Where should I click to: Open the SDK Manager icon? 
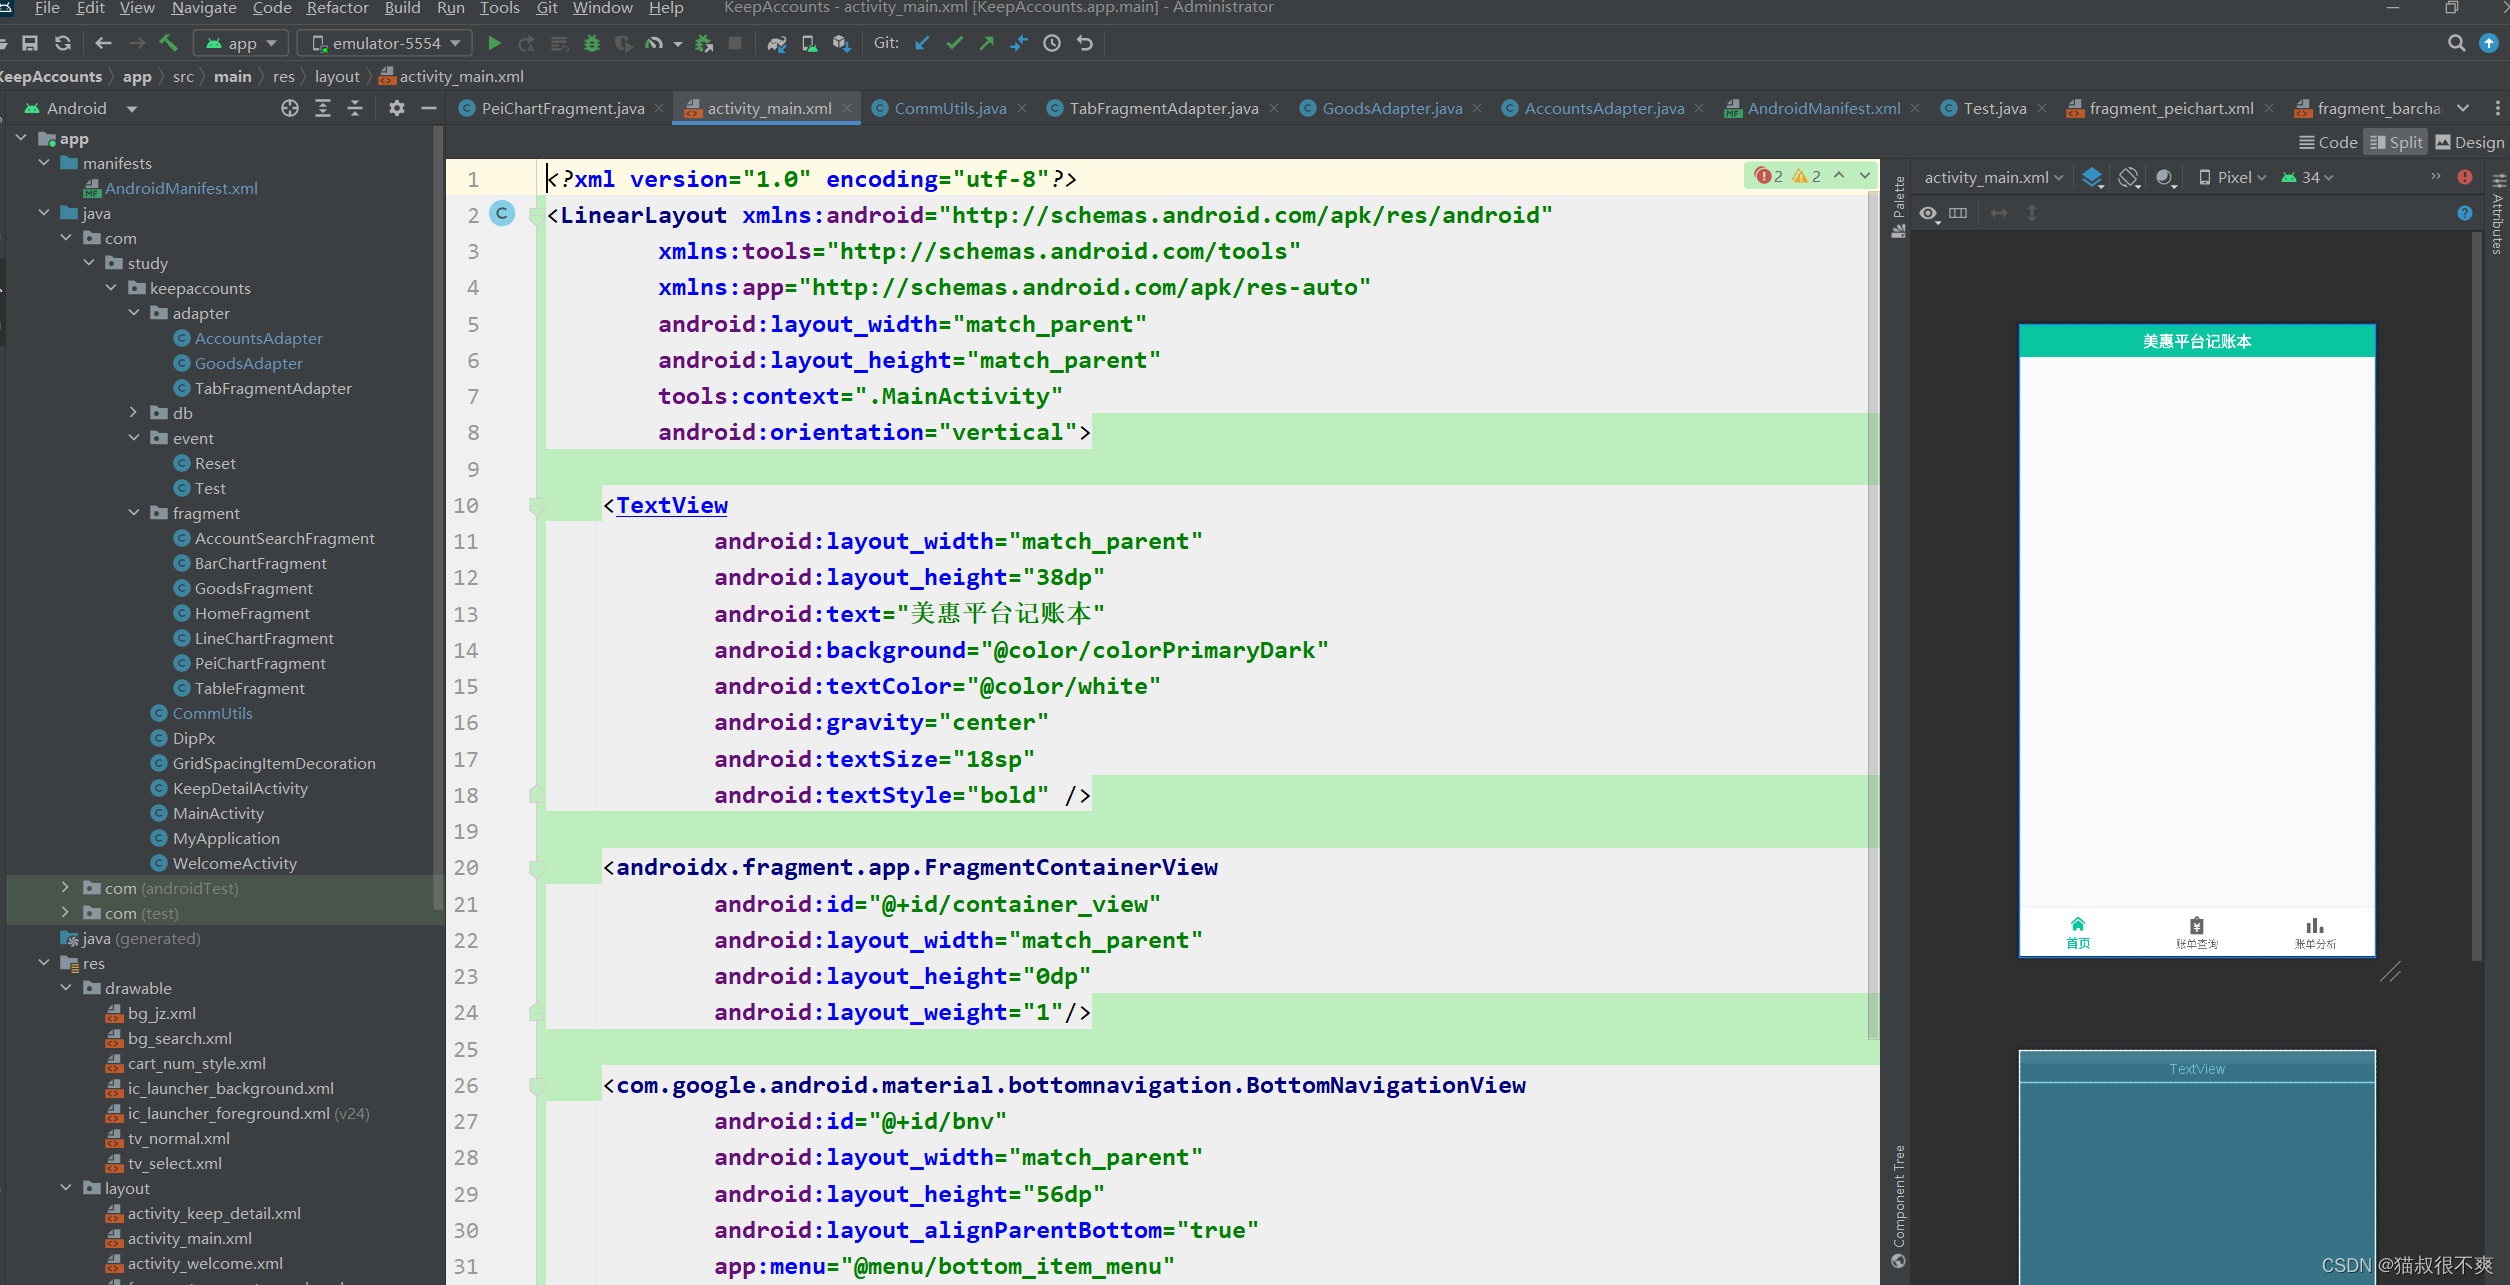(841, 43)
